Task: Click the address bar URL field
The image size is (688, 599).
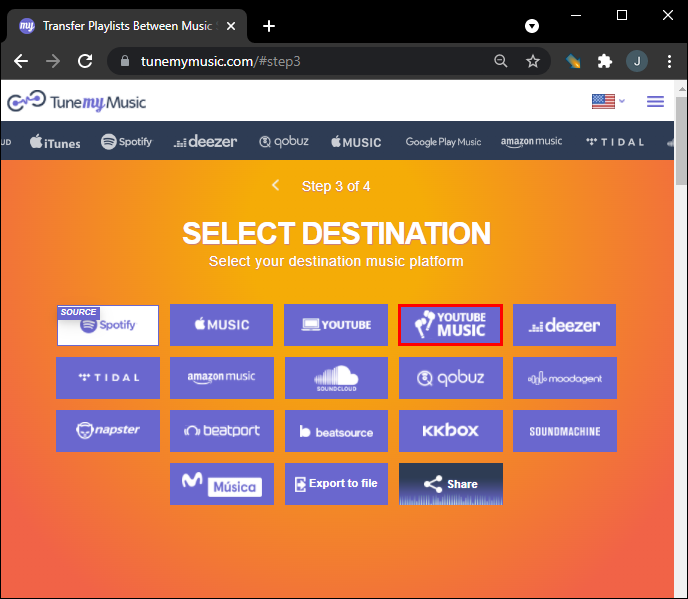Action: [300, 61]
